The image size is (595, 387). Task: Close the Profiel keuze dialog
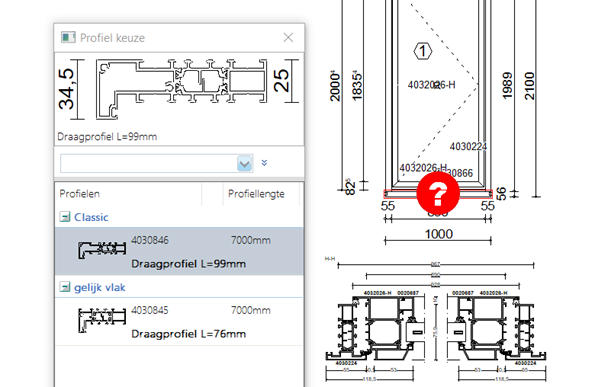click(288, 37)
